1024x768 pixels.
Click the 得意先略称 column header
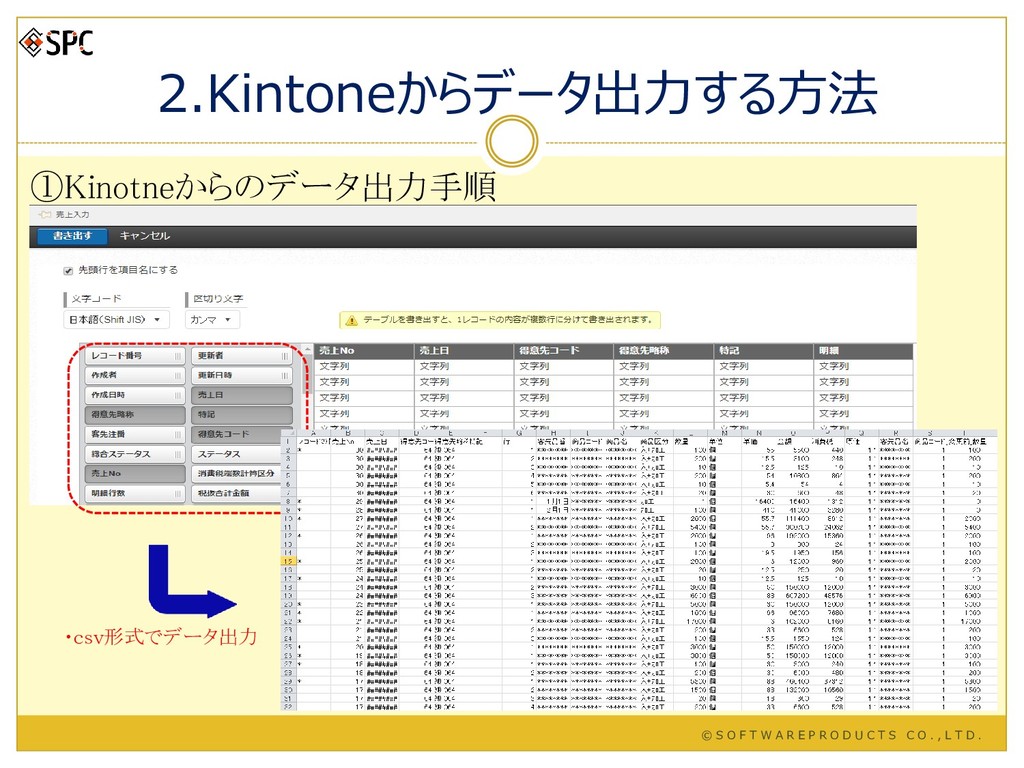point(664,351)
